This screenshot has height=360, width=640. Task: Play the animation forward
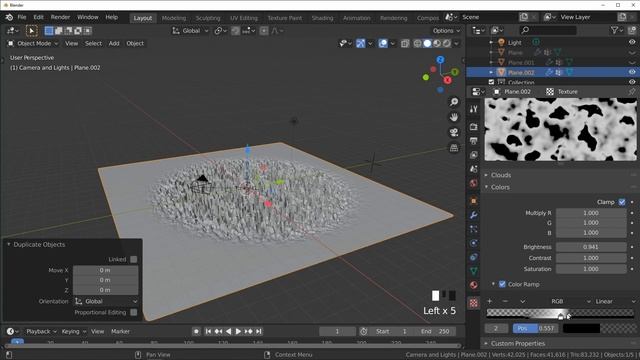(x=238, y=331)
